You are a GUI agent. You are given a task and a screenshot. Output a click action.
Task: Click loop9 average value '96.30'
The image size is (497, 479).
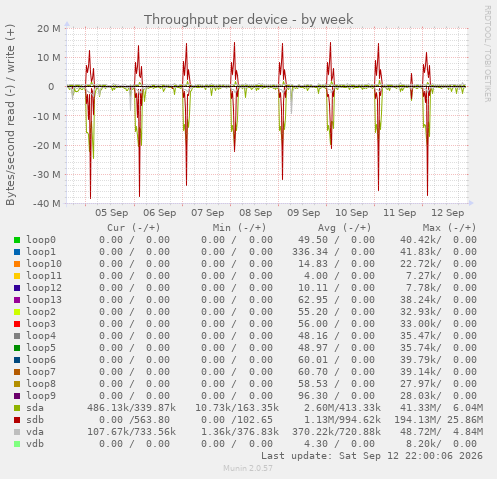[x=313, y=396]
